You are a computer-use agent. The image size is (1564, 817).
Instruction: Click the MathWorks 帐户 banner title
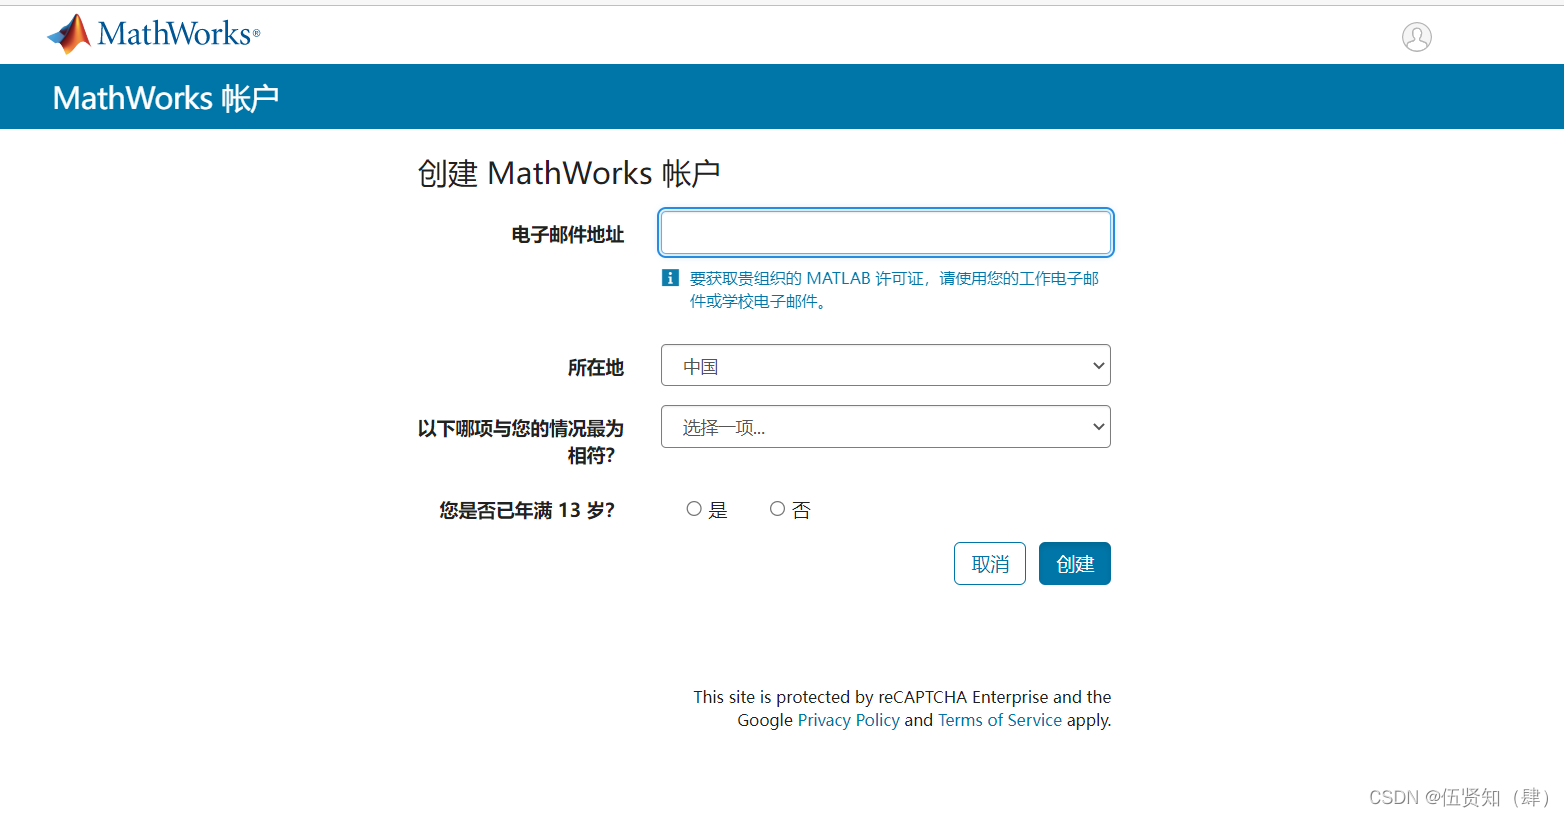click(x=166, y=98)
